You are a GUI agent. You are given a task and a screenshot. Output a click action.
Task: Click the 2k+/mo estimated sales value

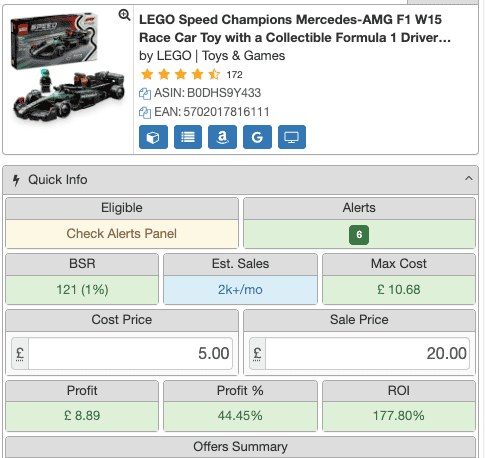pyautogui.click(x=240, y=290)
